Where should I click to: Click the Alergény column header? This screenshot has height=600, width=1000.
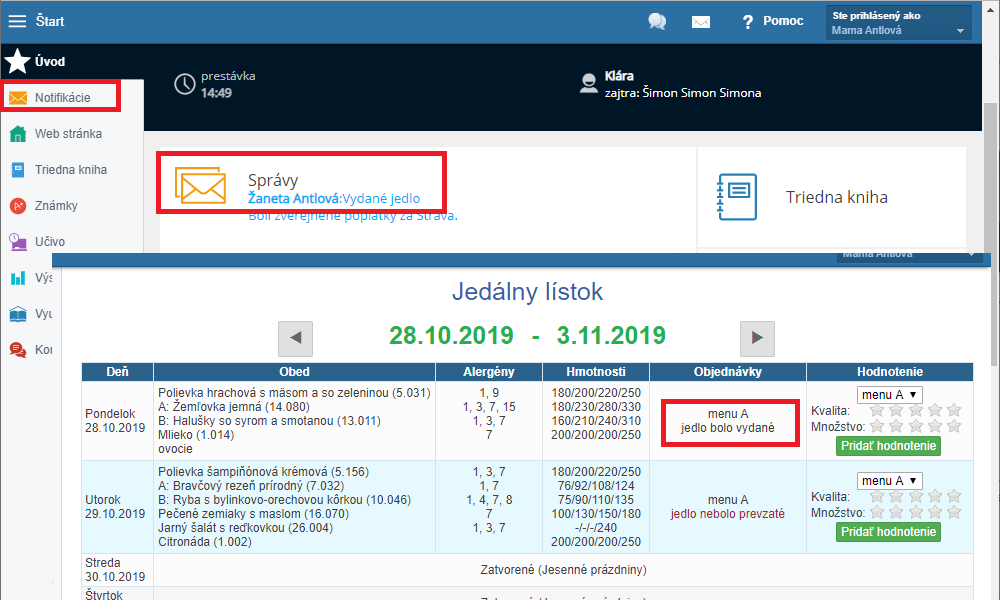coord(489,372)
